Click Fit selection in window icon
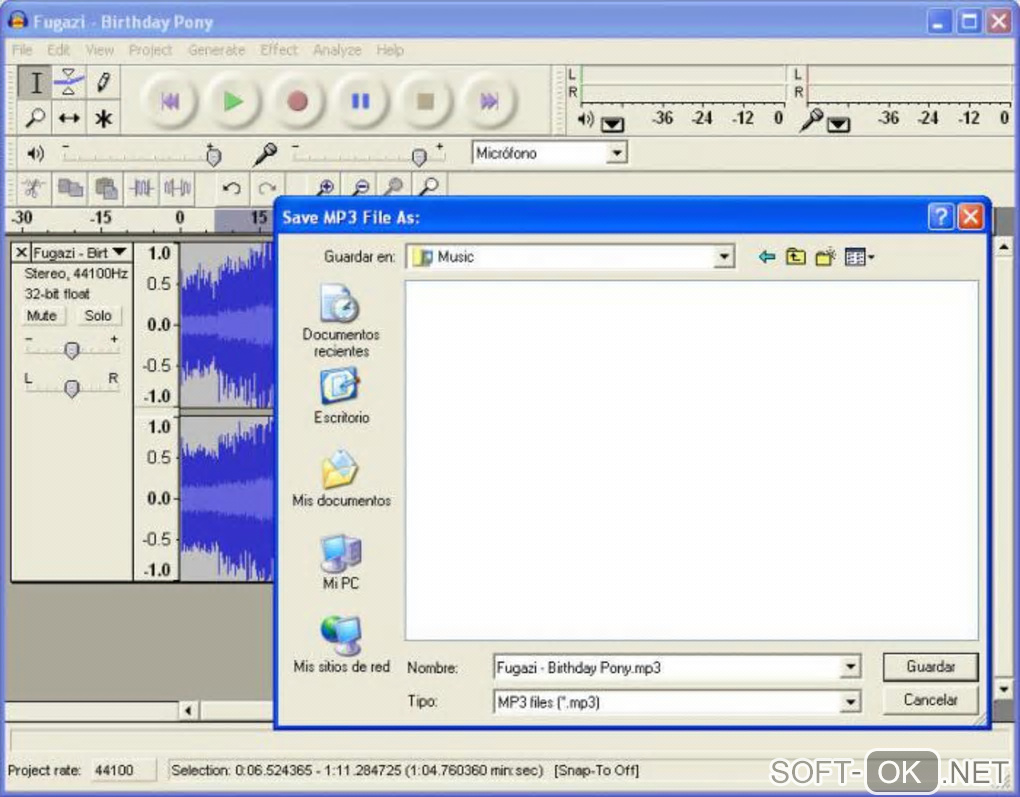This screenshot has height=797, width=1020. (x=394, y=187)
